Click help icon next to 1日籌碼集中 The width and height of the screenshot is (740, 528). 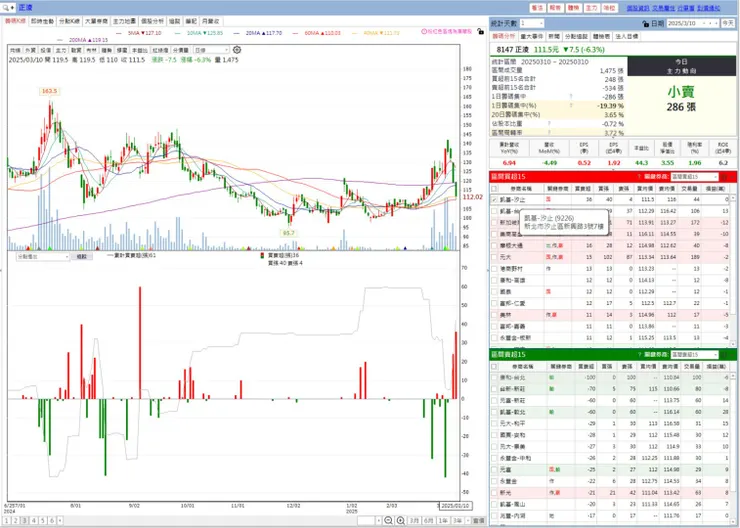pos(571,97)
